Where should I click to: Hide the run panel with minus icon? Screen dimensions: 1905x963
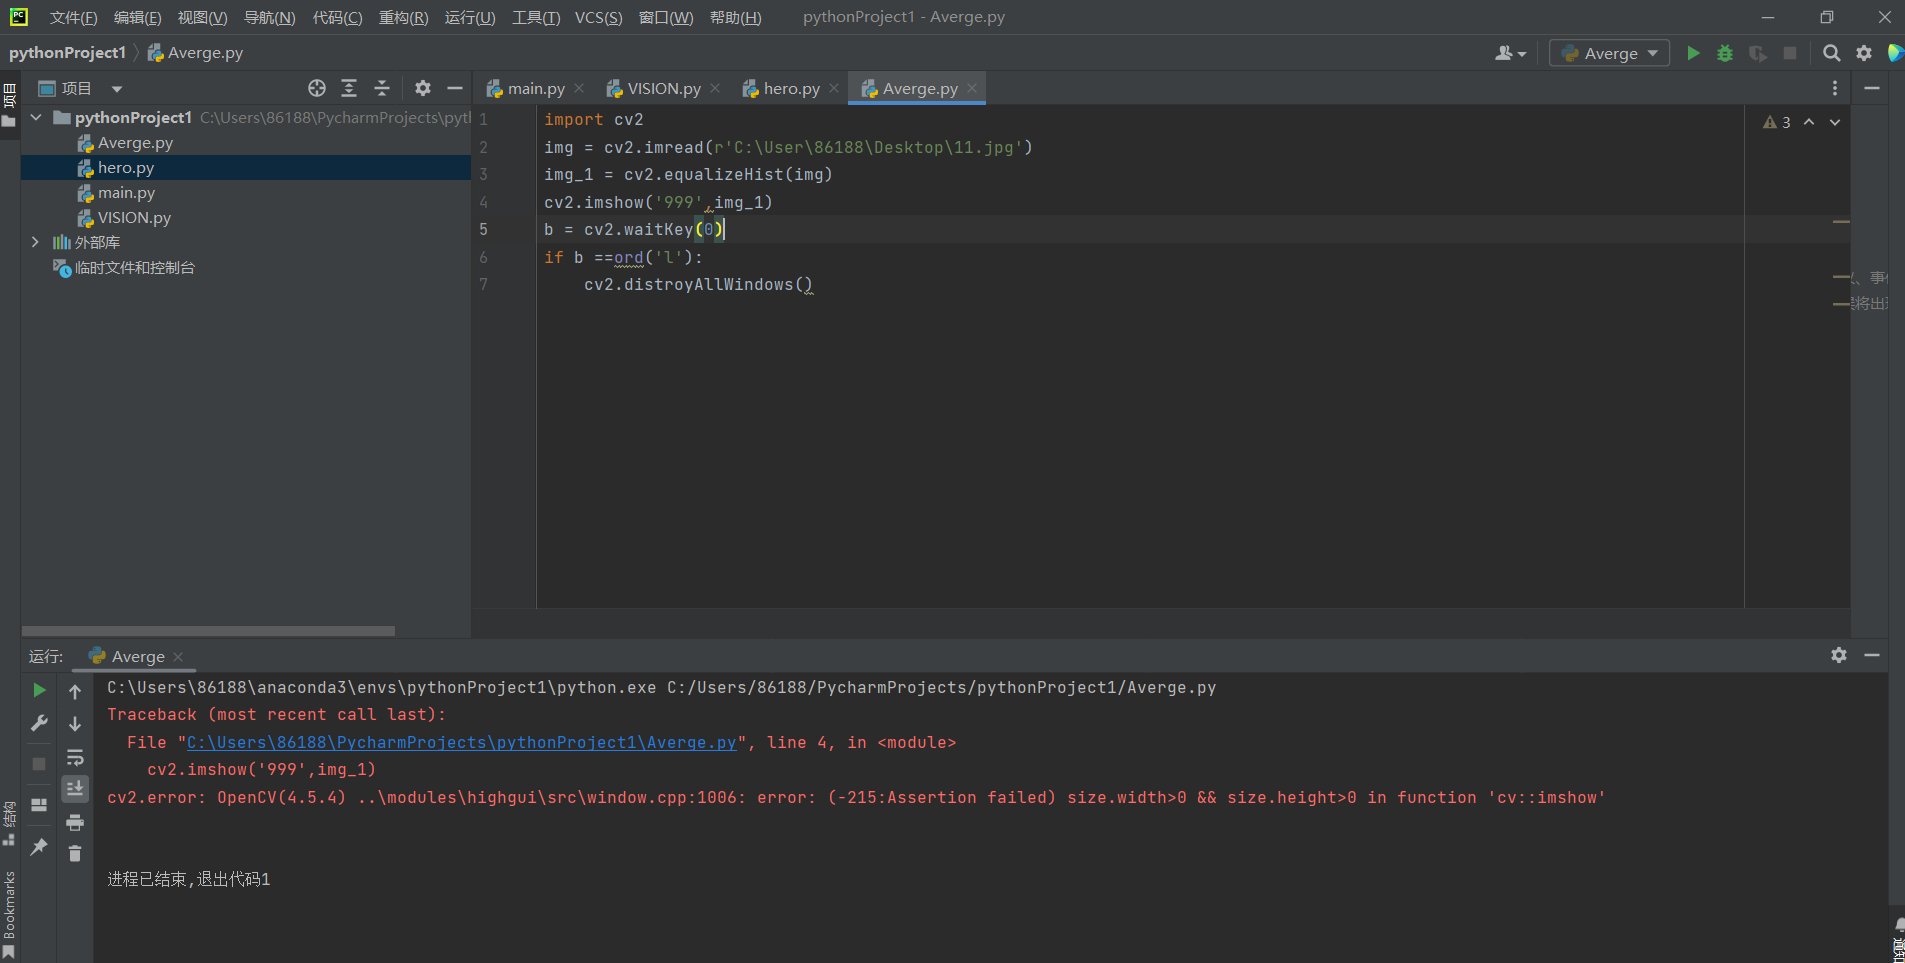pyautogui.click(x=1872, y=655)
